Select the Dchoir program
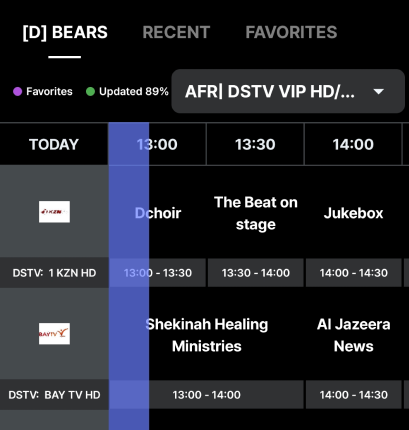Image resolution: width=409 pixels, height=430 pixels. (157, 213)
